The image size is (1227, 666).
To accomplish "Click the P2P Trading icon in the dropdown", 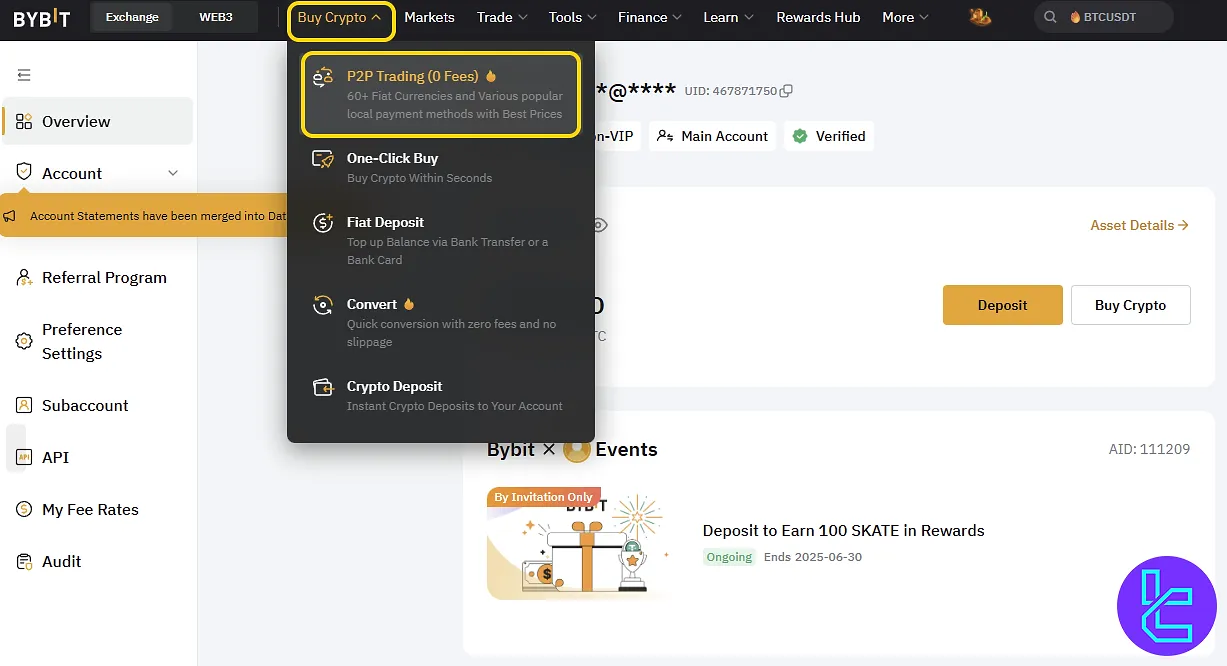I will (x=323, y=77).
